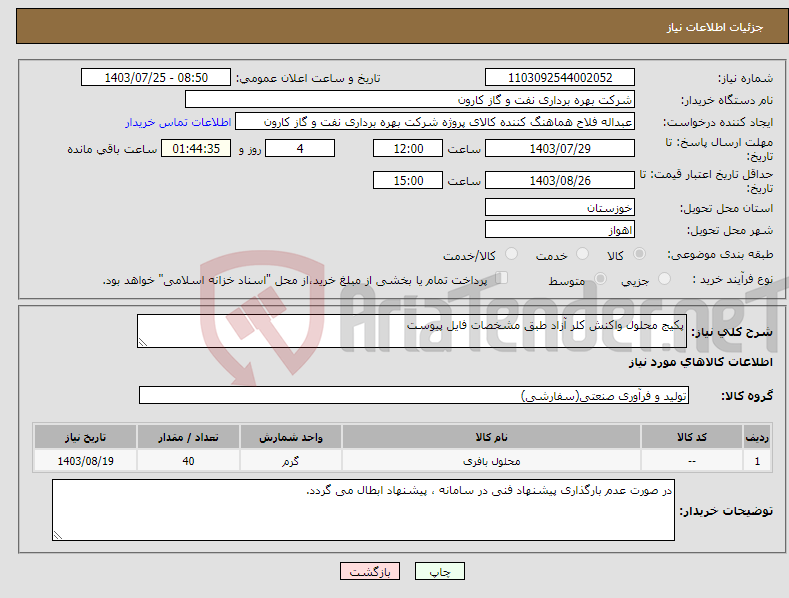Click the remaining time field 01:44:35
This screenshot has width=789, height=598.
point(196,148)
